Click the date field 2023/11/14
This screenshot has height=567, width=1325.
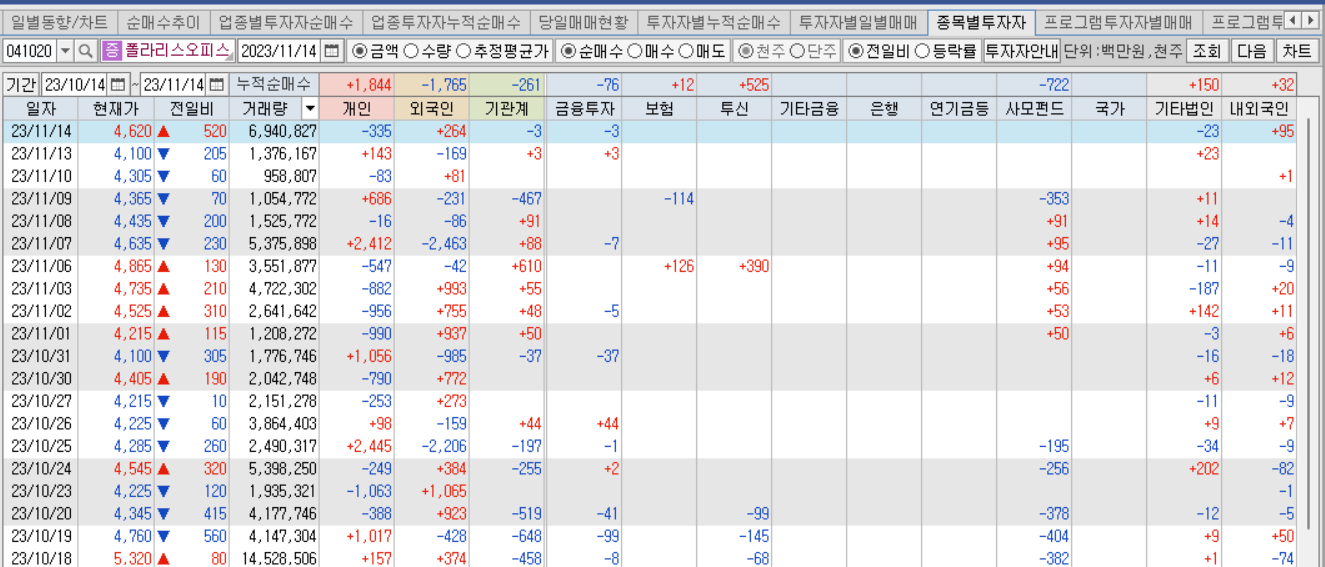tap(280, 51)
